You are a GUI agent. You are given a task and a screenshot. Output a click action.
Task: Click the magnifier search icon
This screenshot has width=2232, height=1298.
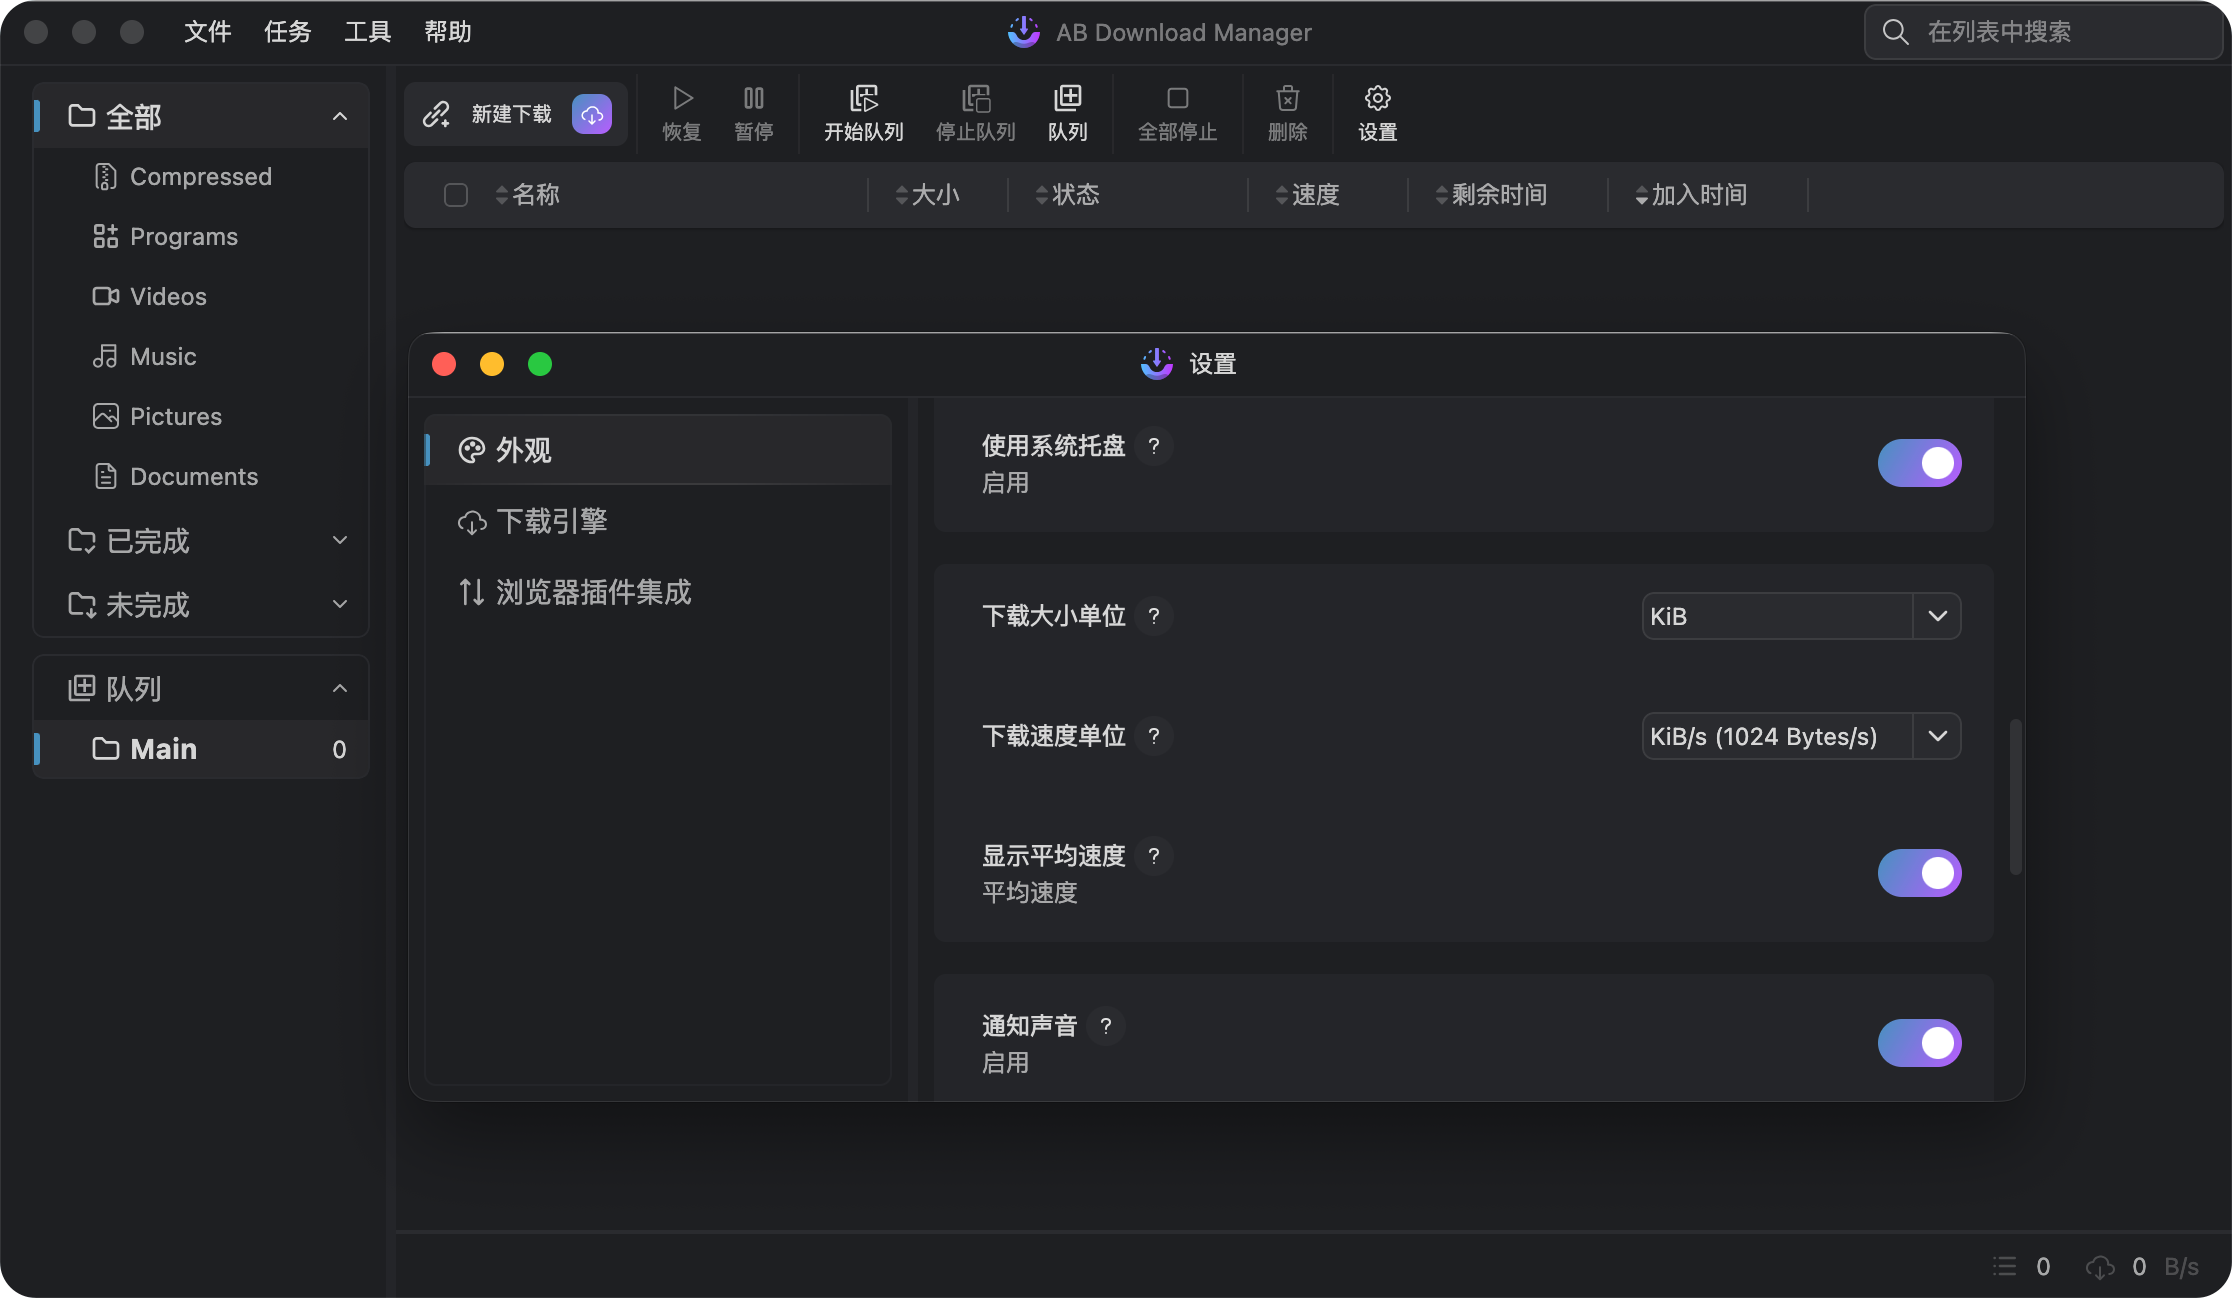coord(1895,32)
